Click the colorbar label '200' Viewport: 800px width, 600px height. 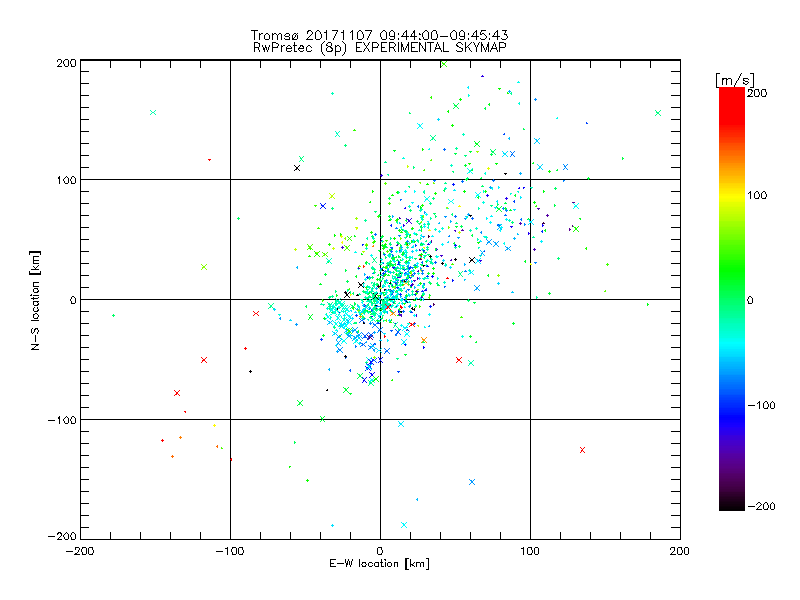coord(757,93)
